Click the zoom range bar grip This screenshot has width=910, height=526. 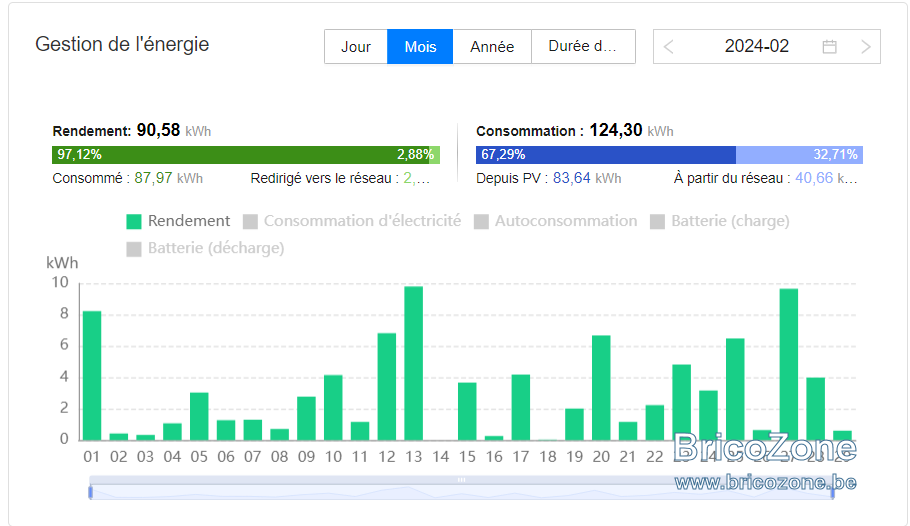(461, 480)
